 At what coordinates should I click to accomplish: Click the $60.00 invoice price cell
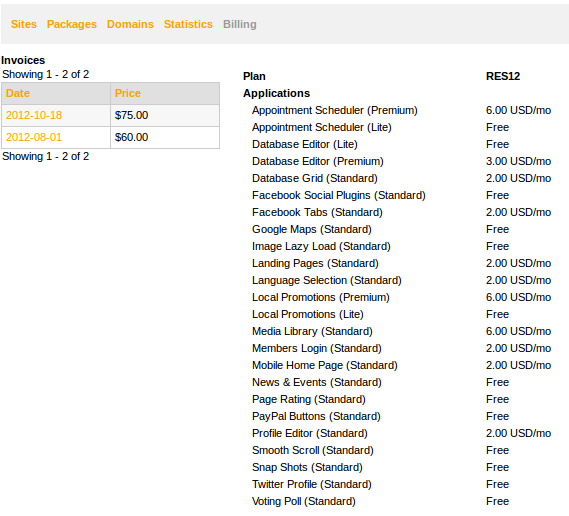coord(165,138)
